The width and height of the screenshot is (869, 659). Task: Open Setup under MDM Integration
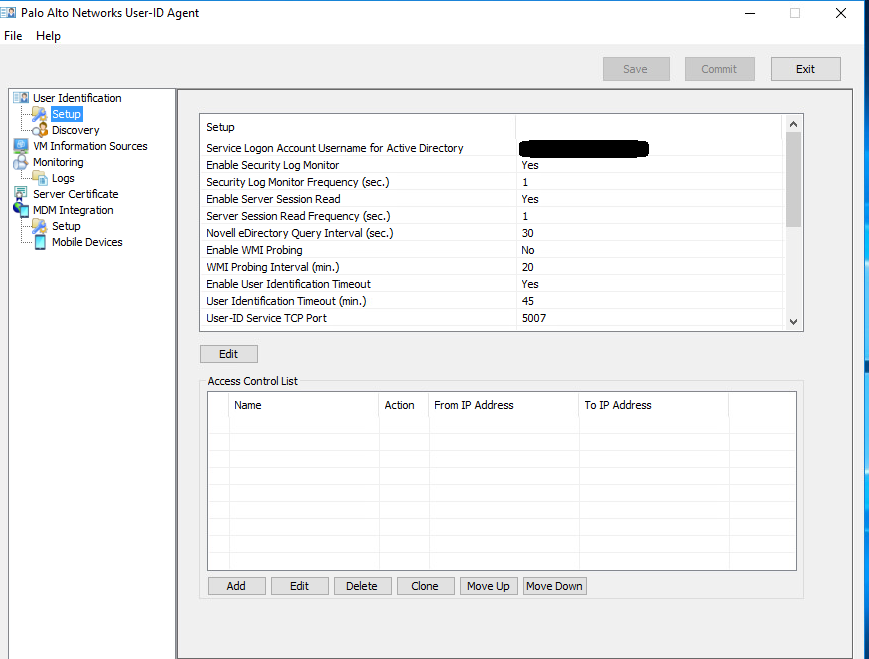[67, 226]
